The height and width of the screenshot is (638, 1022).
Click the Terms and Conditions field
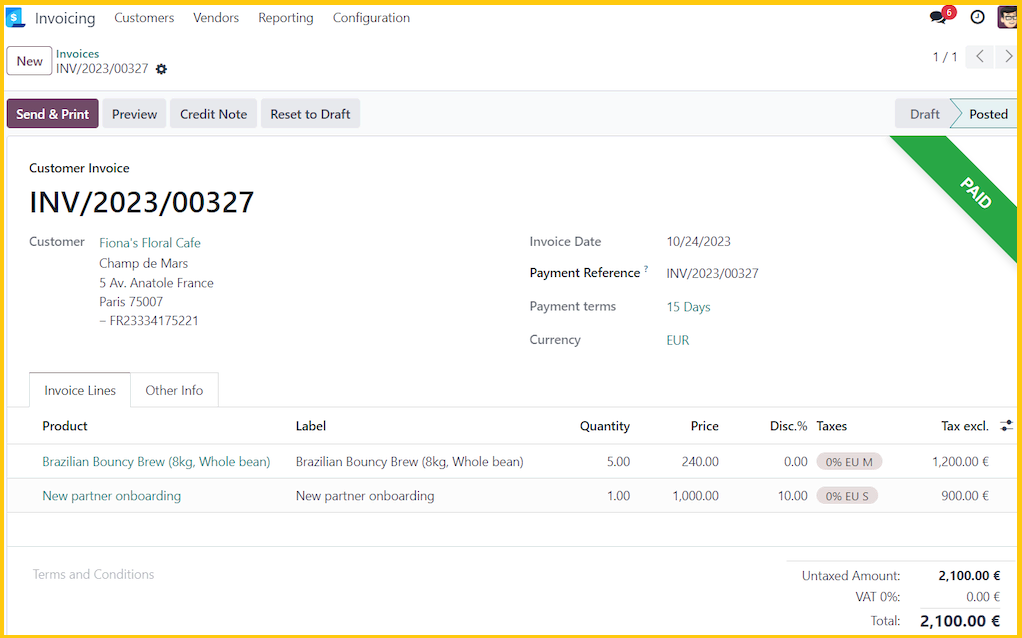pyautogui.click(x=93, y=574)
